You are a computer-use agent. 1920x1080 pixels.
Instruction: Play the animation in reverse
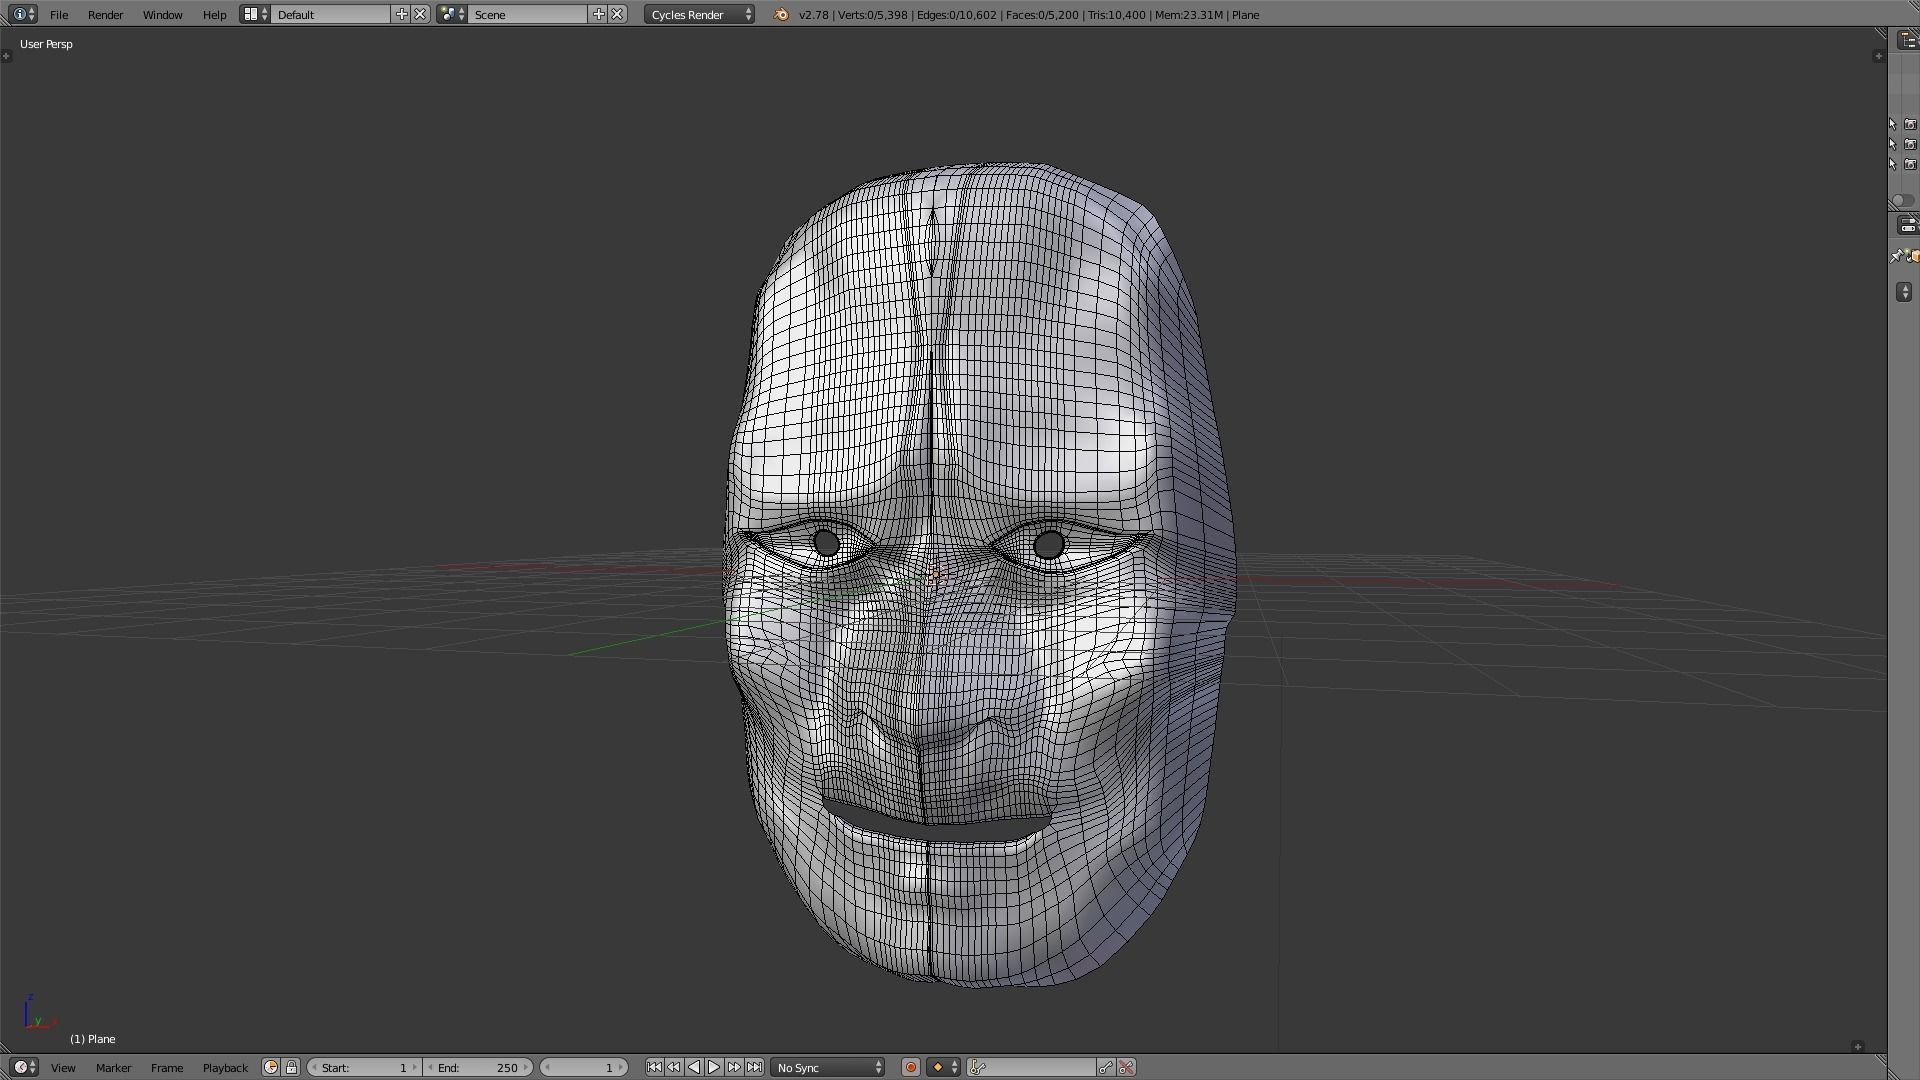click(694, 1067)
